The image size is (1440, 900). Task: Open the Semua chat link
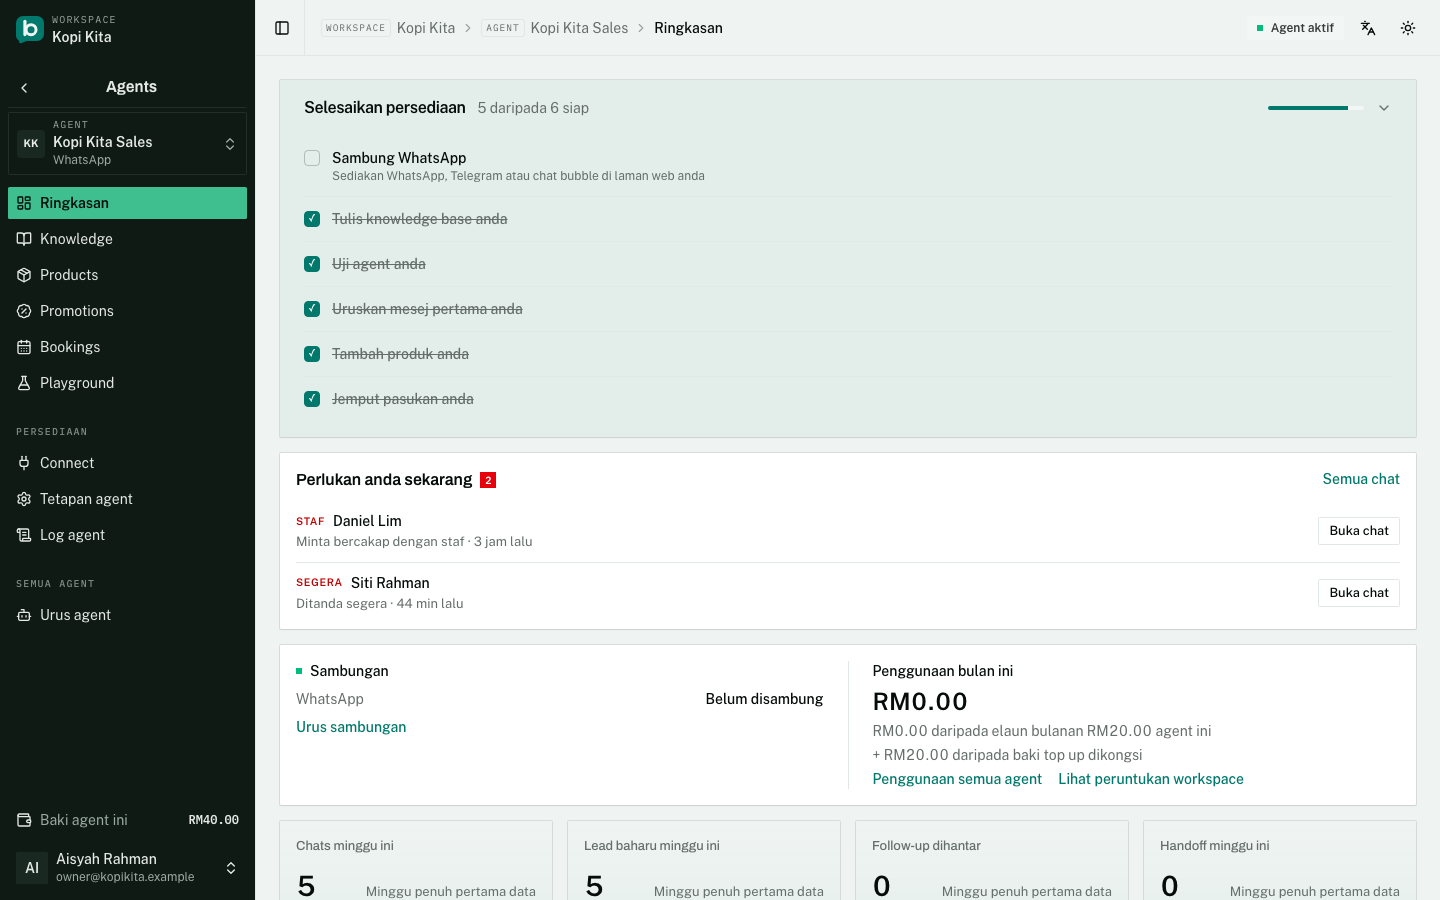pos(1361,479)
